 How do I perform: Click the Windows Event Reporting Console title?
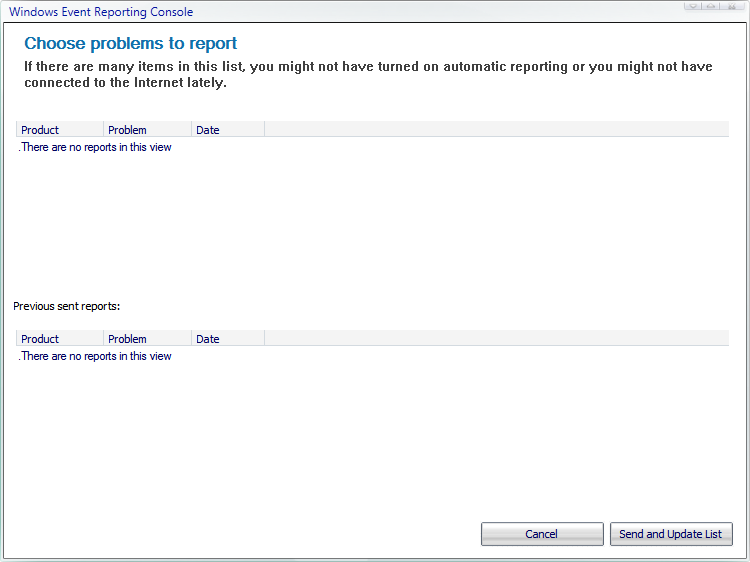coord(101,12)
